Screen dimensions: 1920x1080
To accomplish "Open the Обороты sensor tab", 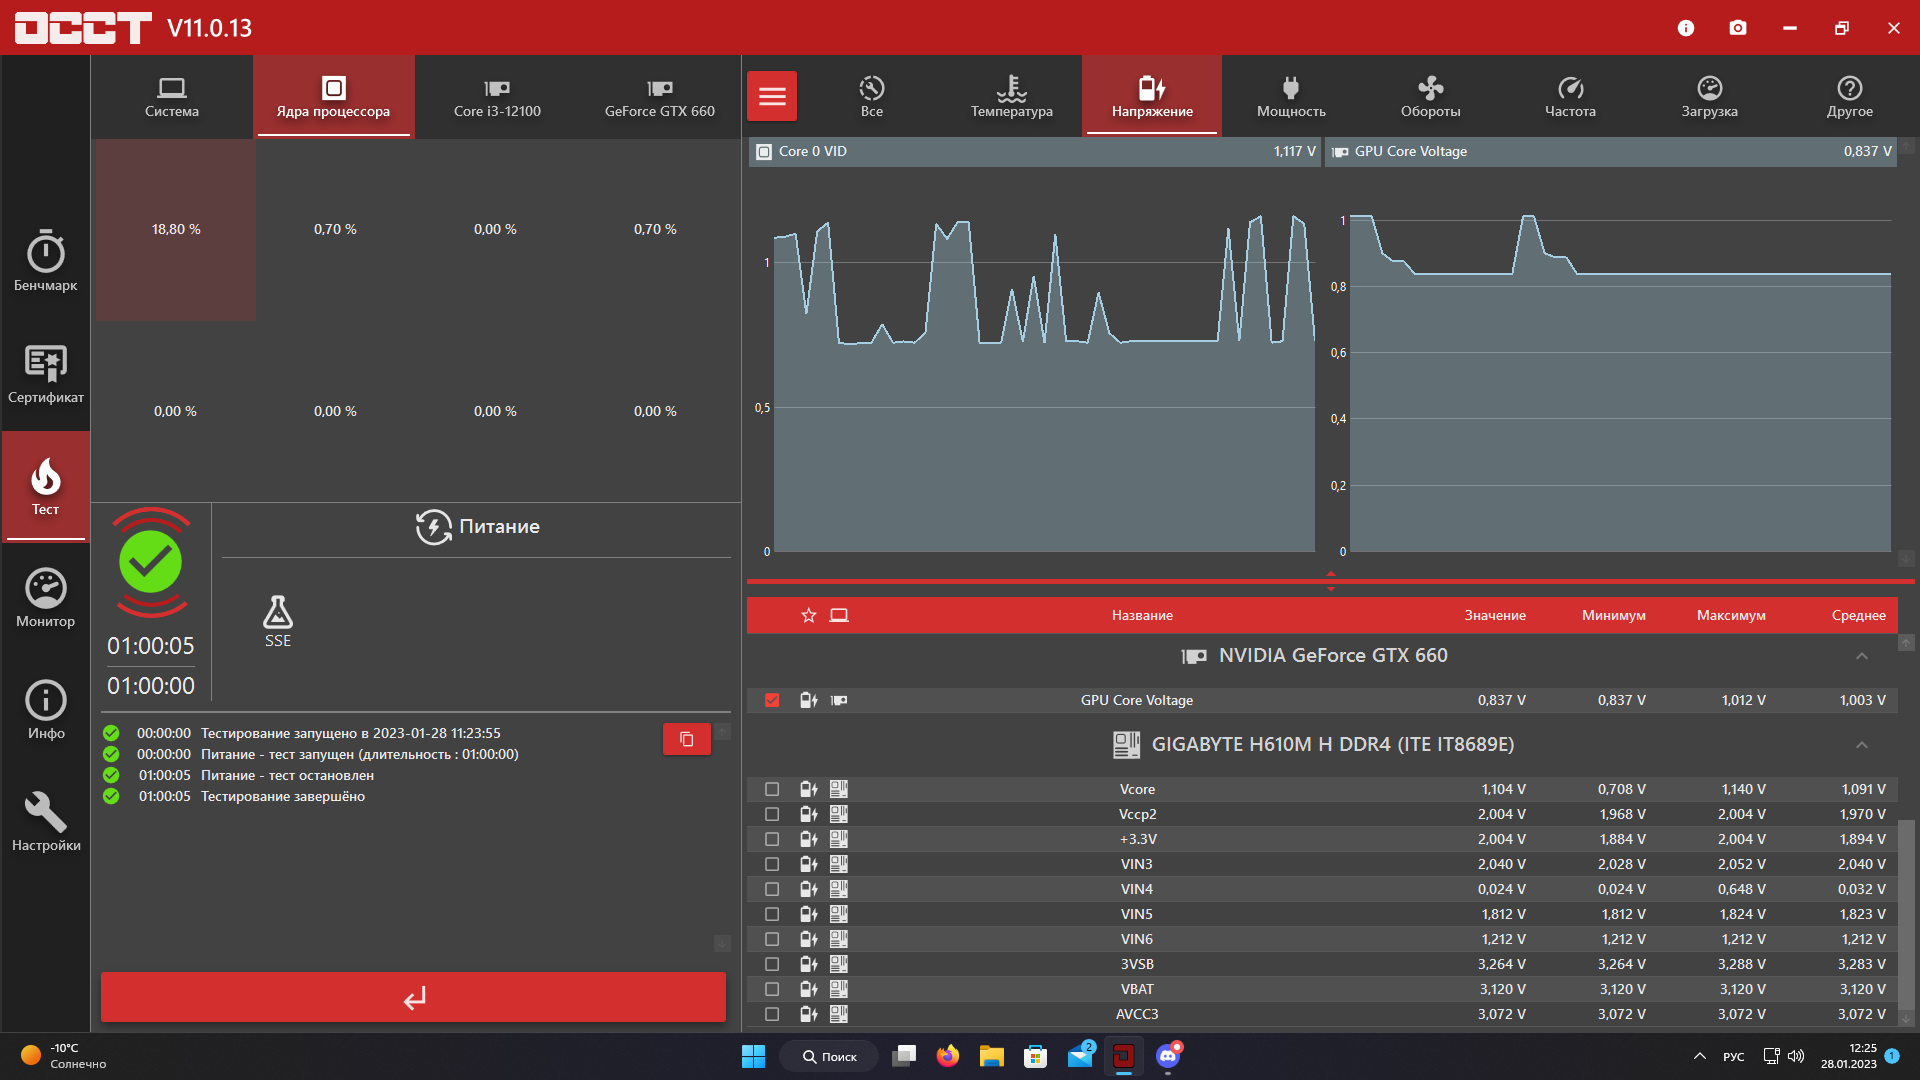I will click(1430, 96).
